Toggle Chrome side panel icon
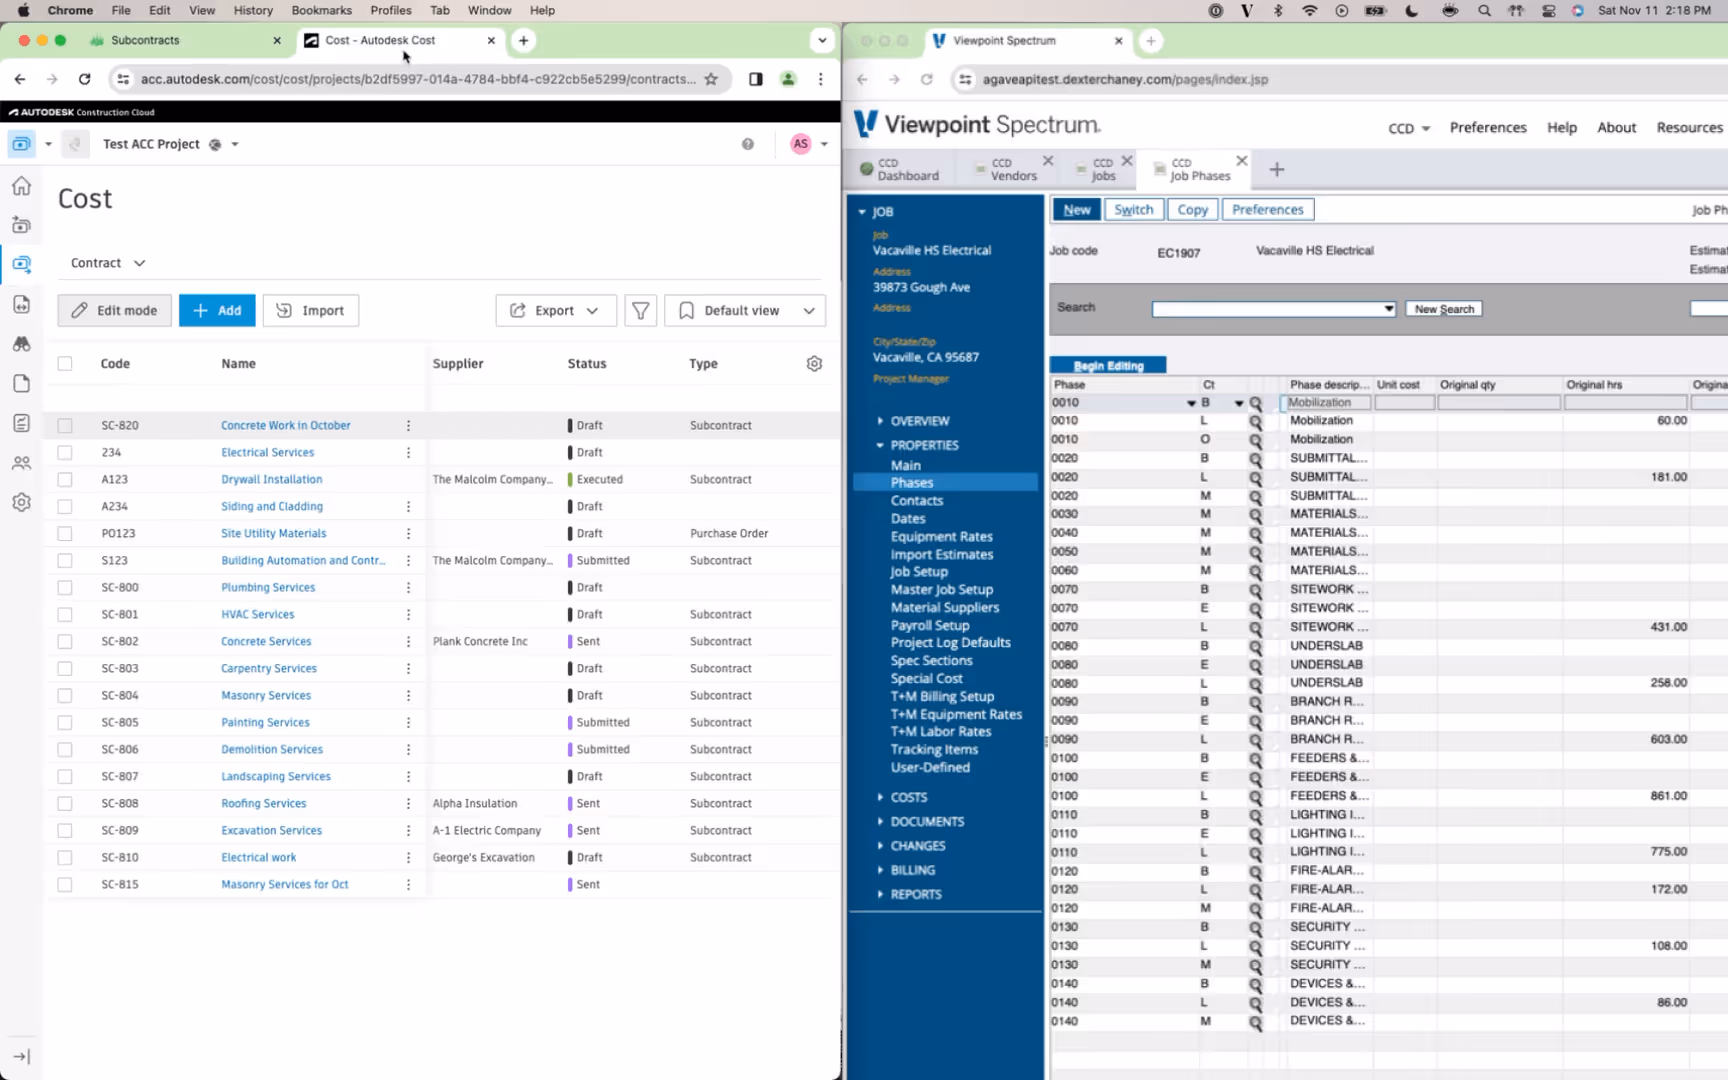The image size is (1728, 1080). pos(756,79)
